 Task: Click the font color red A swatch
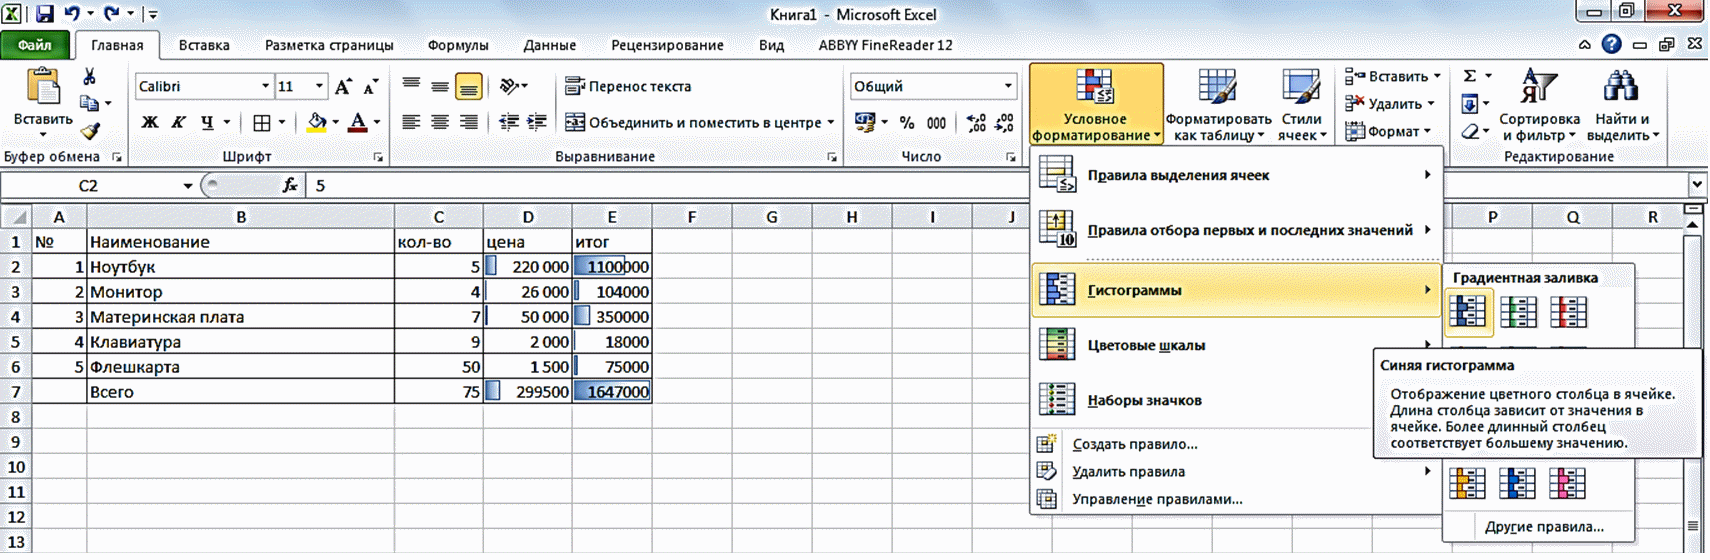358,123
